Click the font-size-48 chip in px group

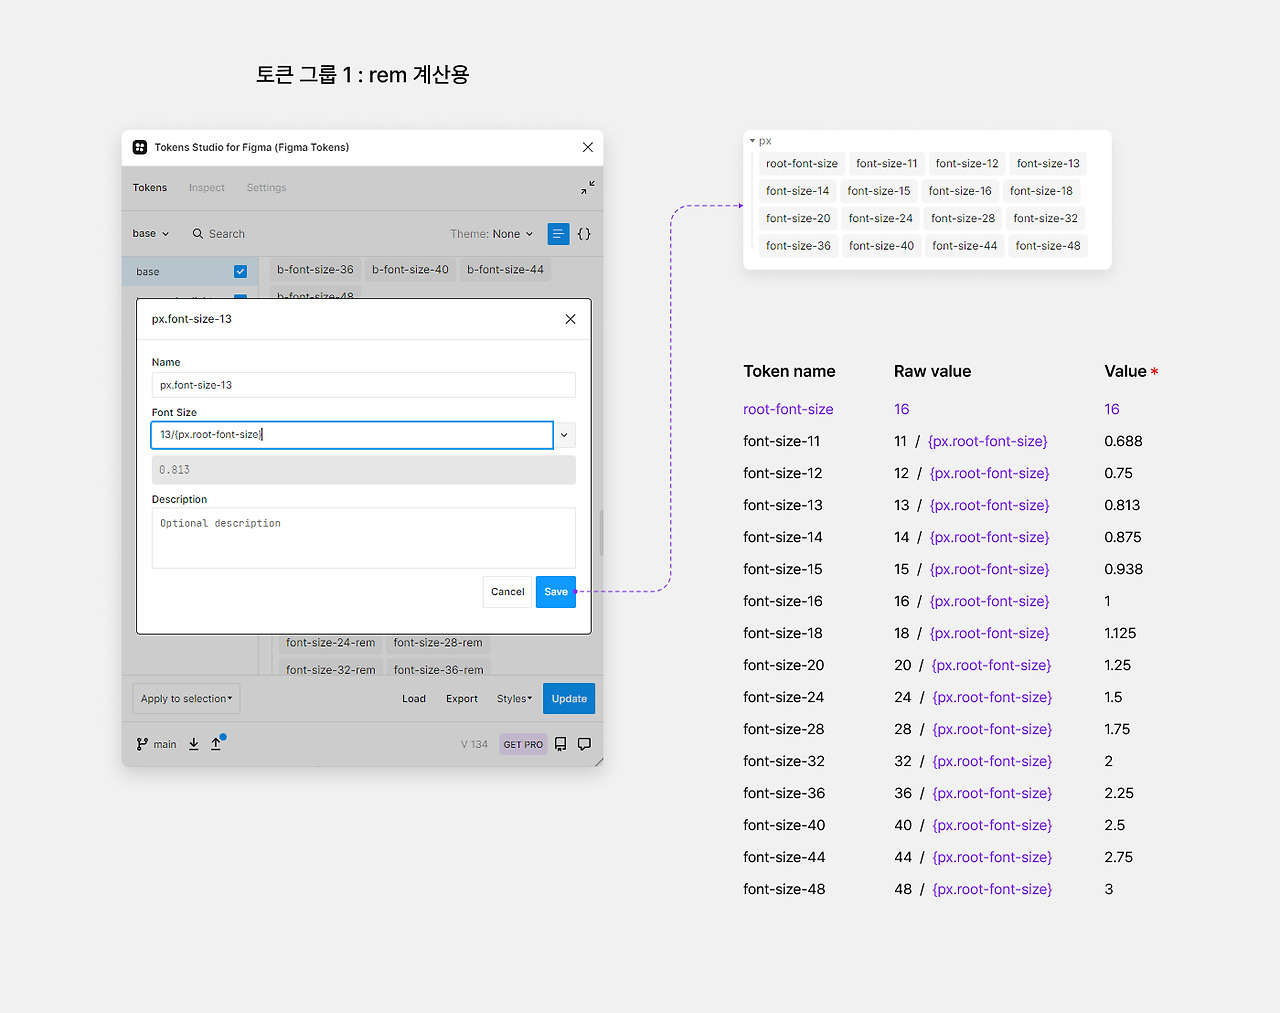(1048, 246)
